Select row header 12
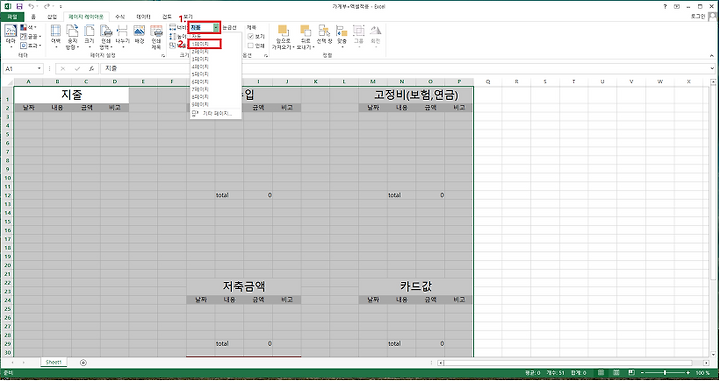This screenshot has width=720, height=381. tap(7, 195)
